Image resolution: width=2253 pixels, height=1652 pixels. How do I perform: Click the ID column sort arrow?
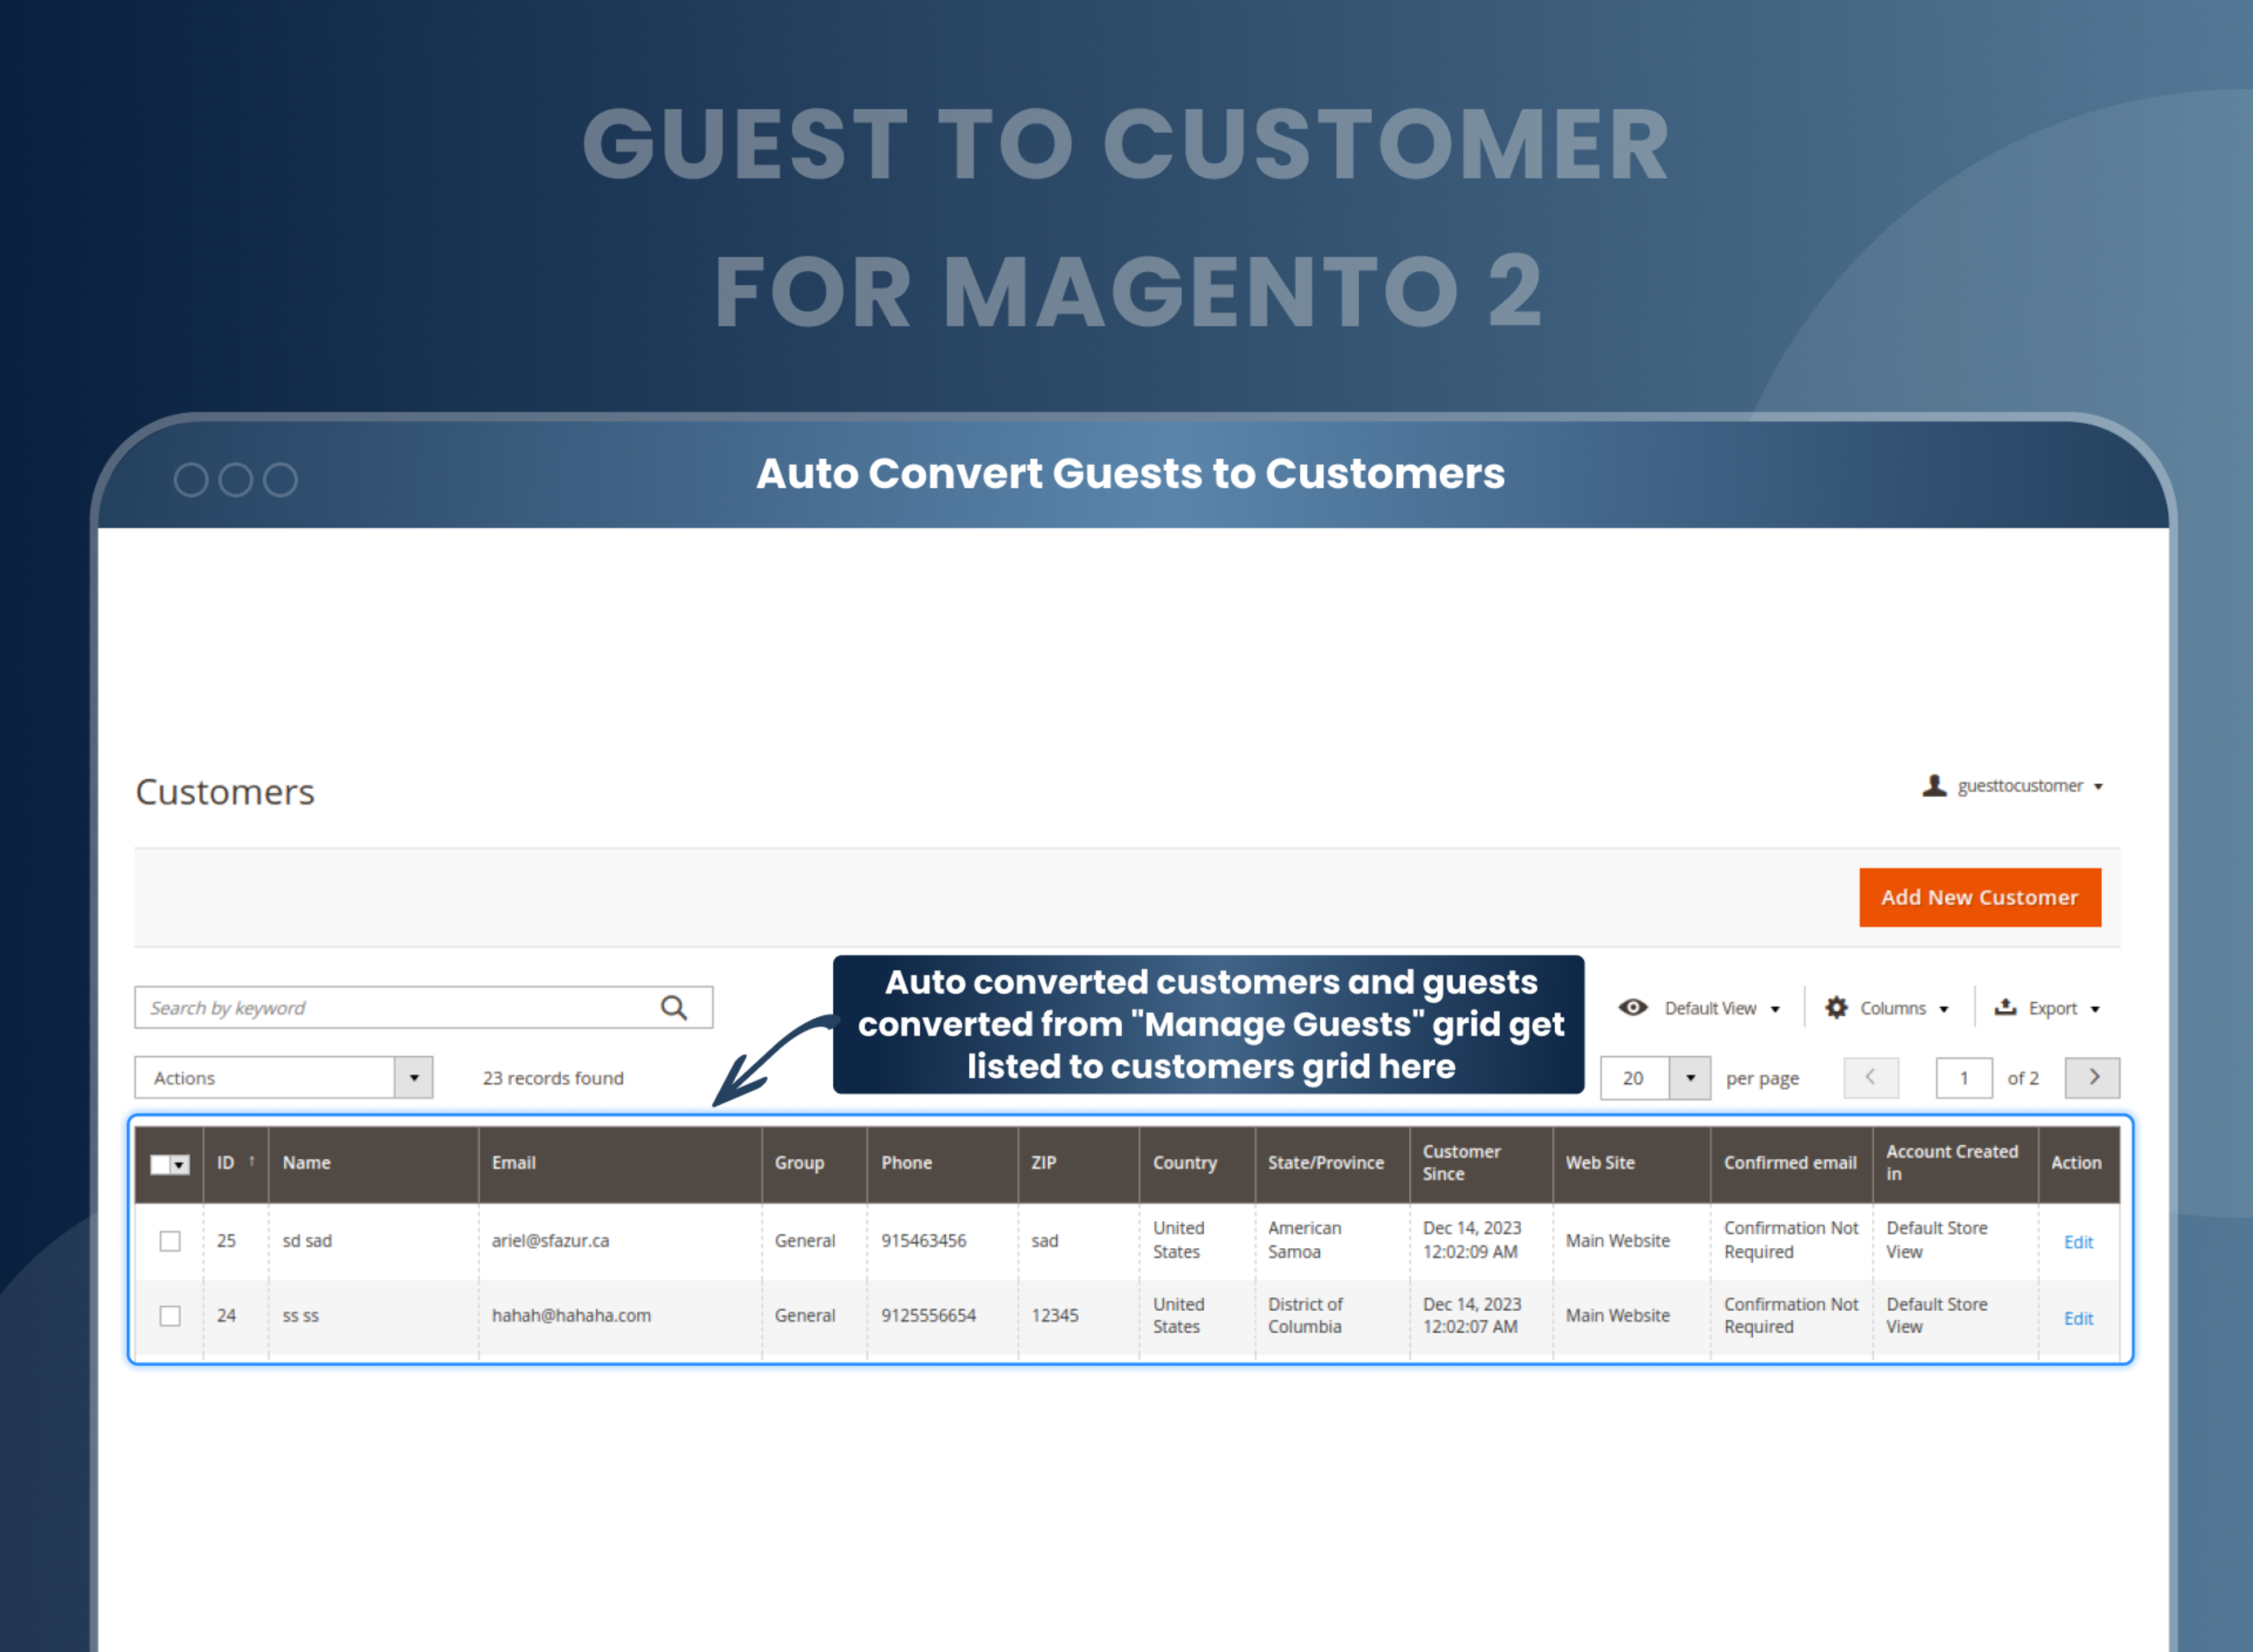(x=251, y=1161)
